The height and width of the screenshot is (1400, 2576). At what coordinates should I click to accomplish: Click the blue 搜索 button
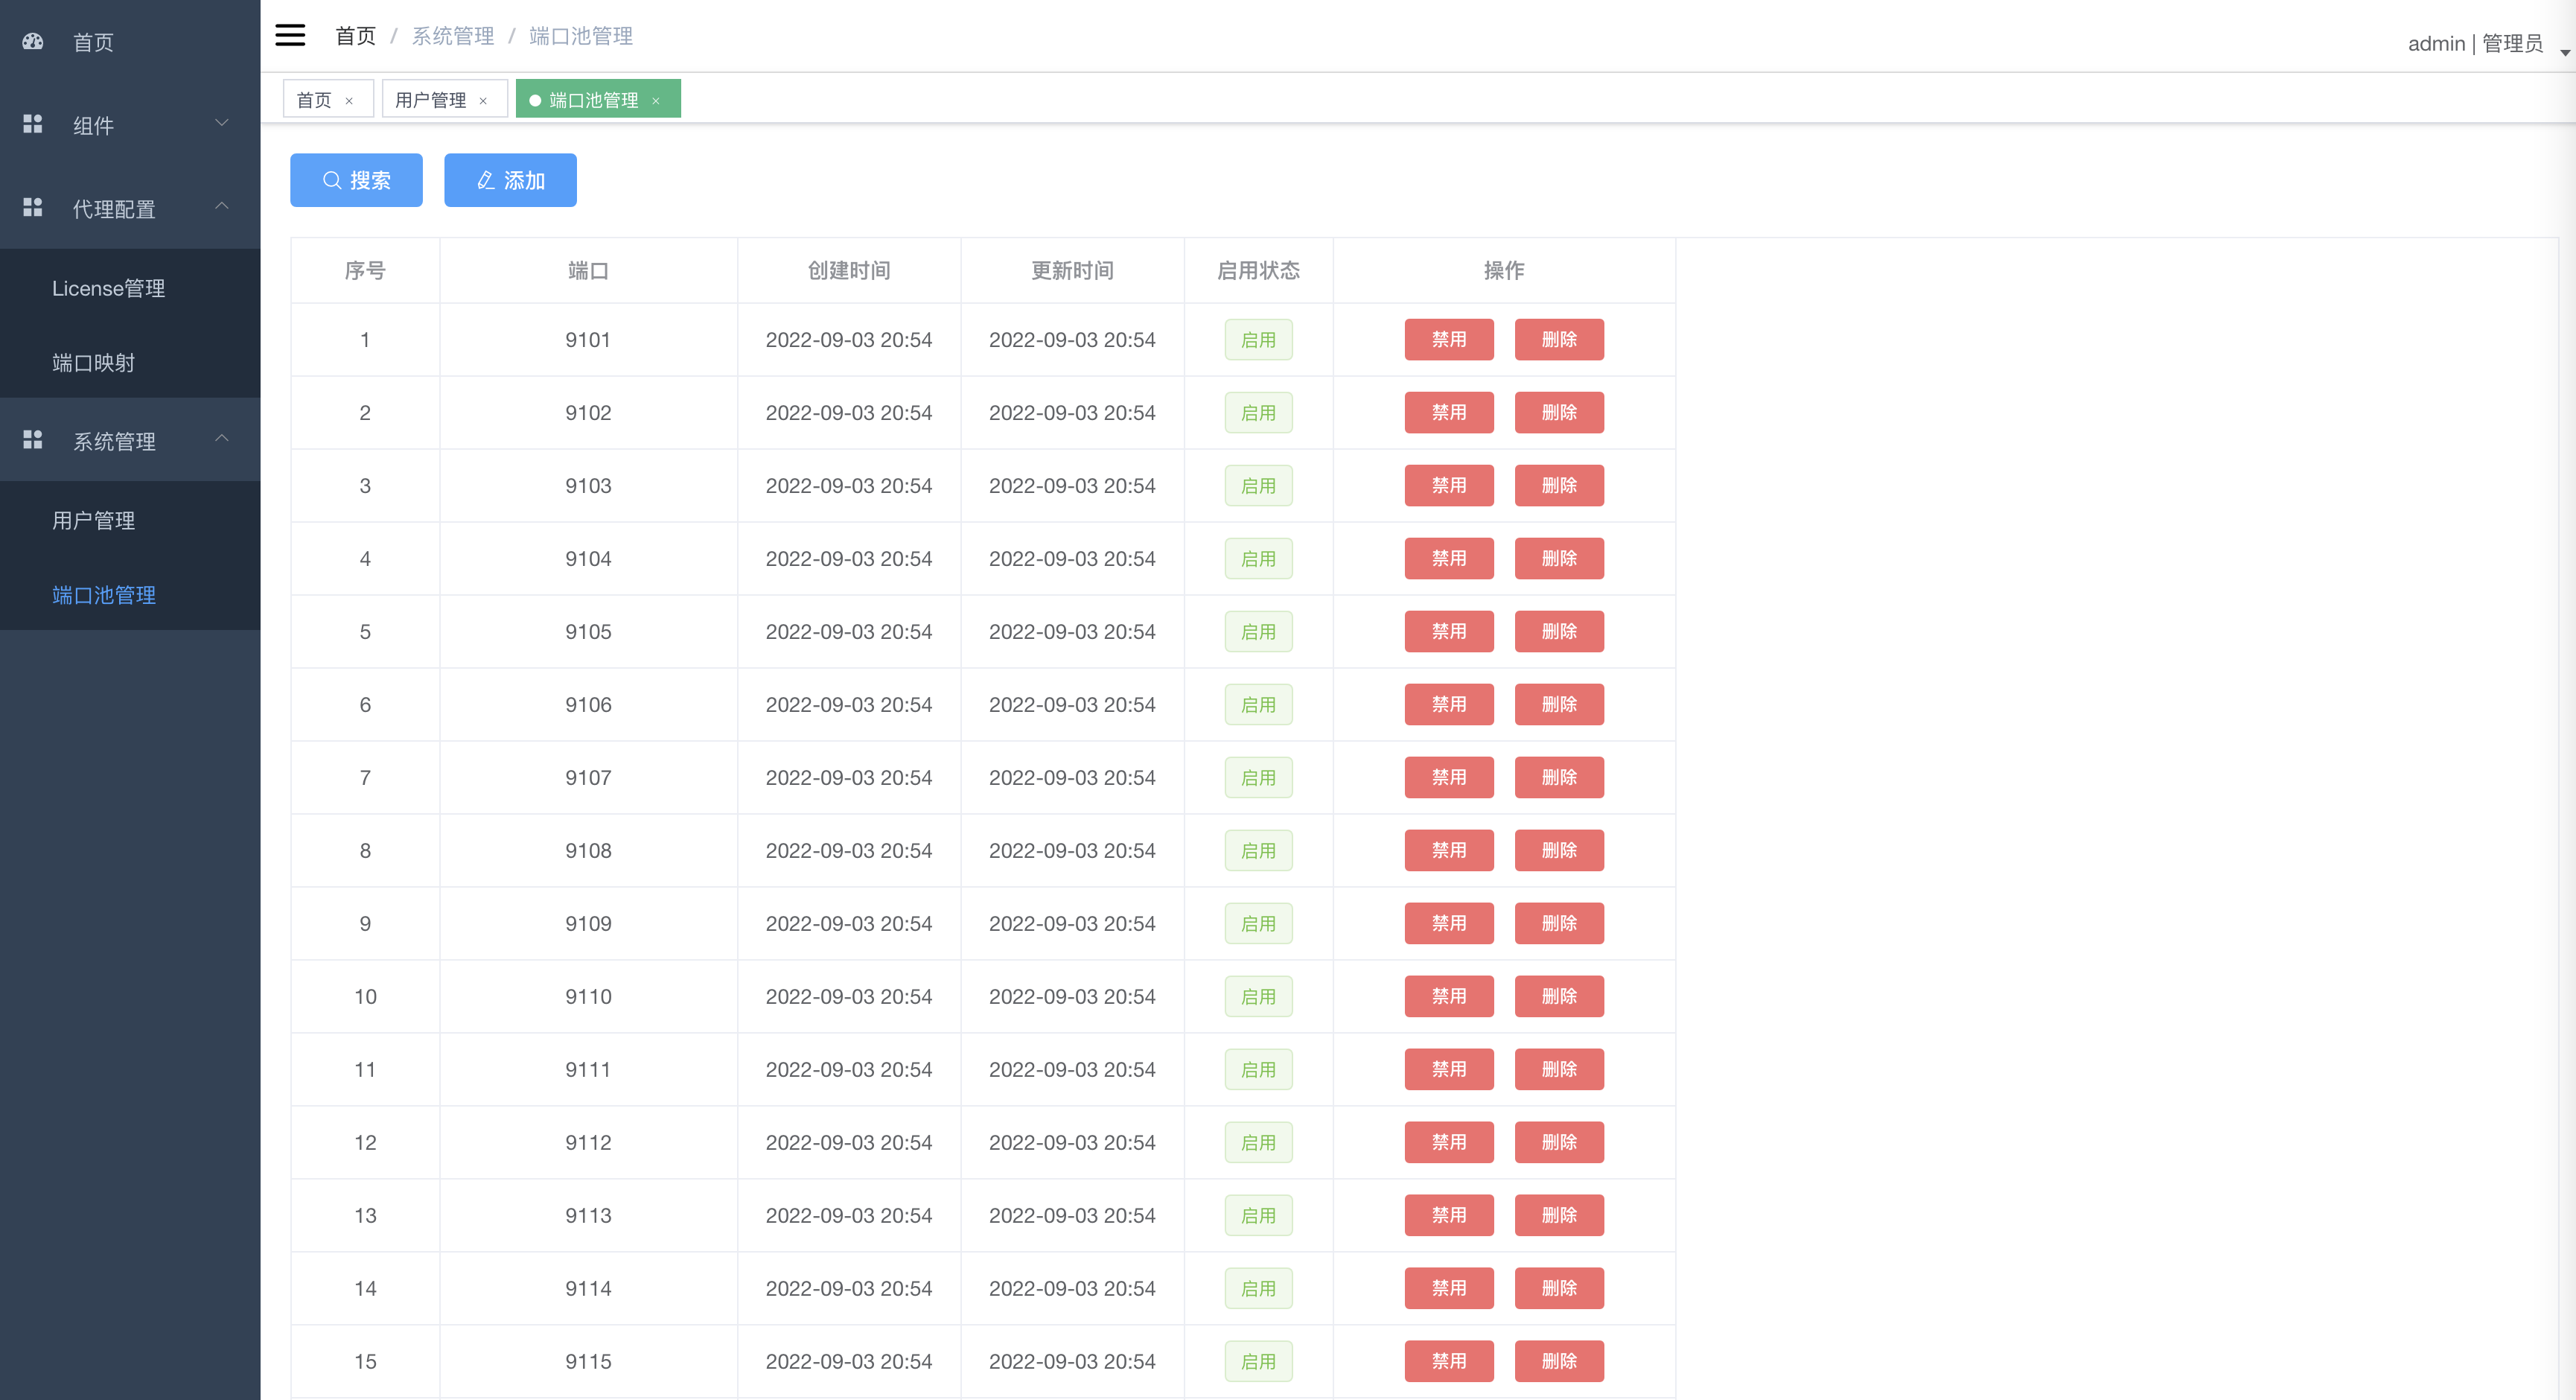[x=356, y=180]
